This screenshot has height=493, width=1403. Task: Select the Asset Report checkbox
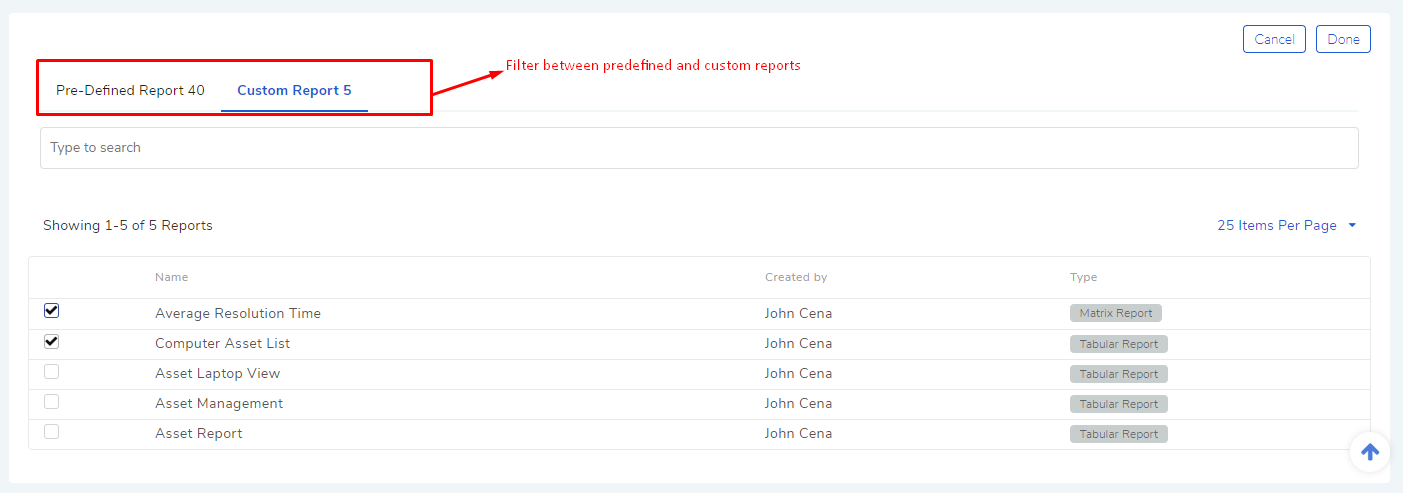click(52, 431)
